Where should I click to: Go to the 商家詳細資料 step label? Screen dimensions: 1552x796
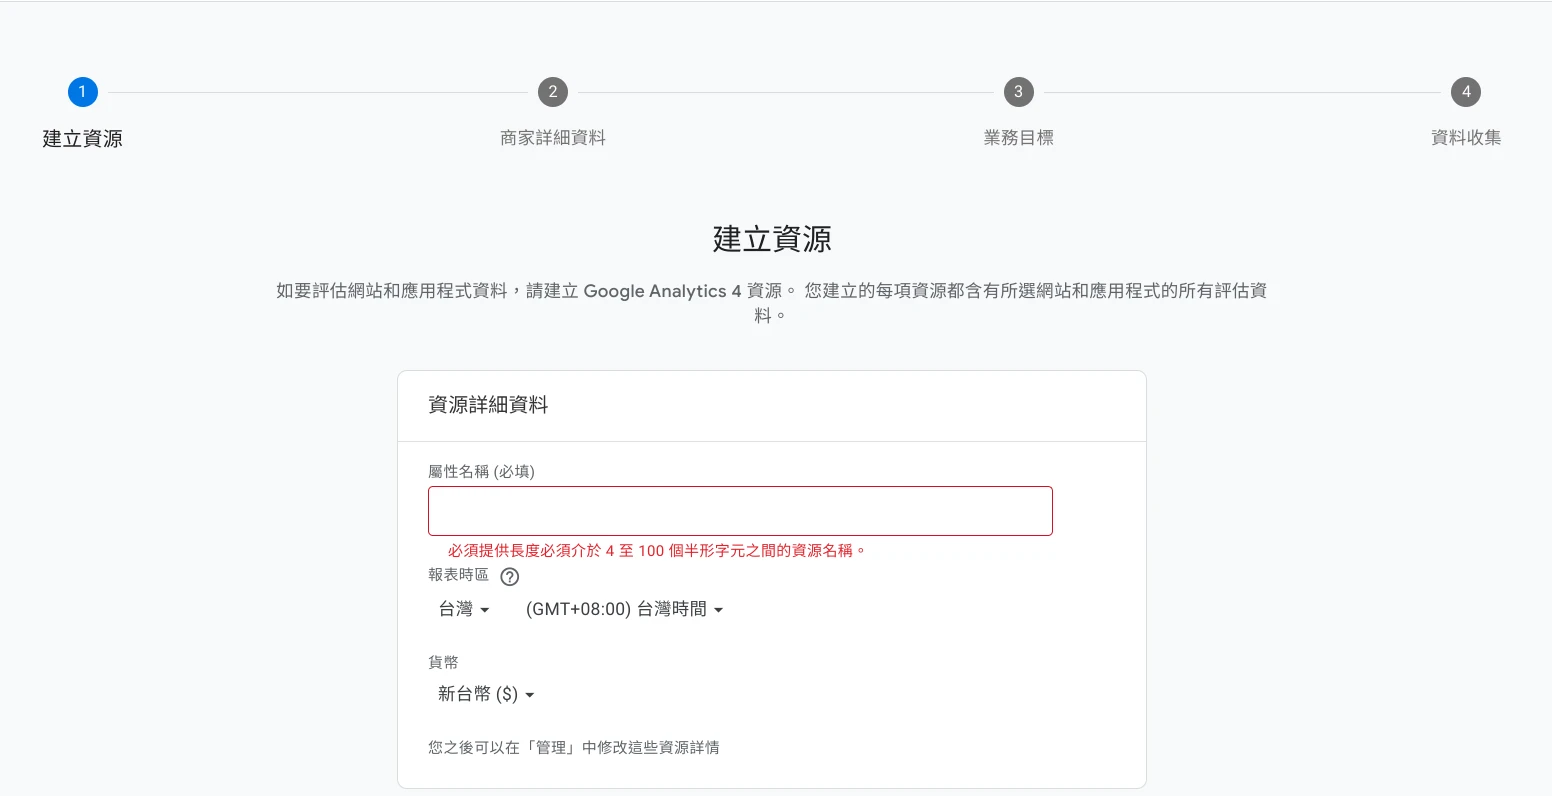click(x=553, y=138)
